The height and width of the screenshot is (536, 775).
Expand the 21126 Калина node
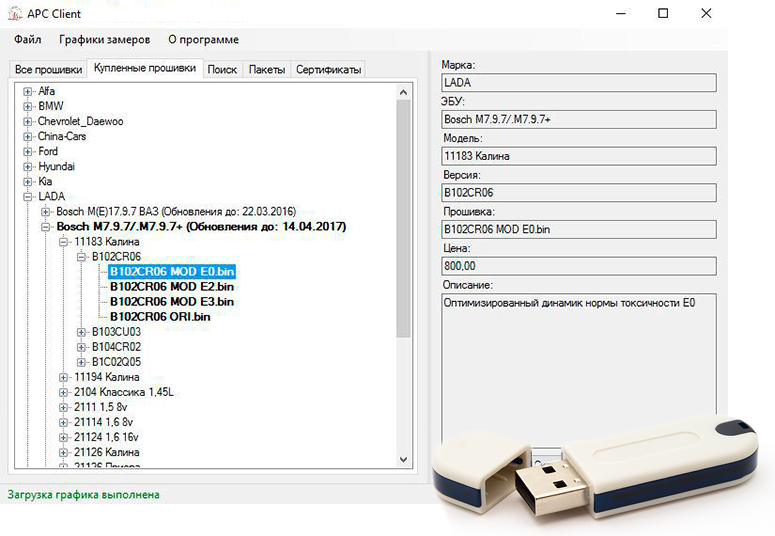click(63, 453)
